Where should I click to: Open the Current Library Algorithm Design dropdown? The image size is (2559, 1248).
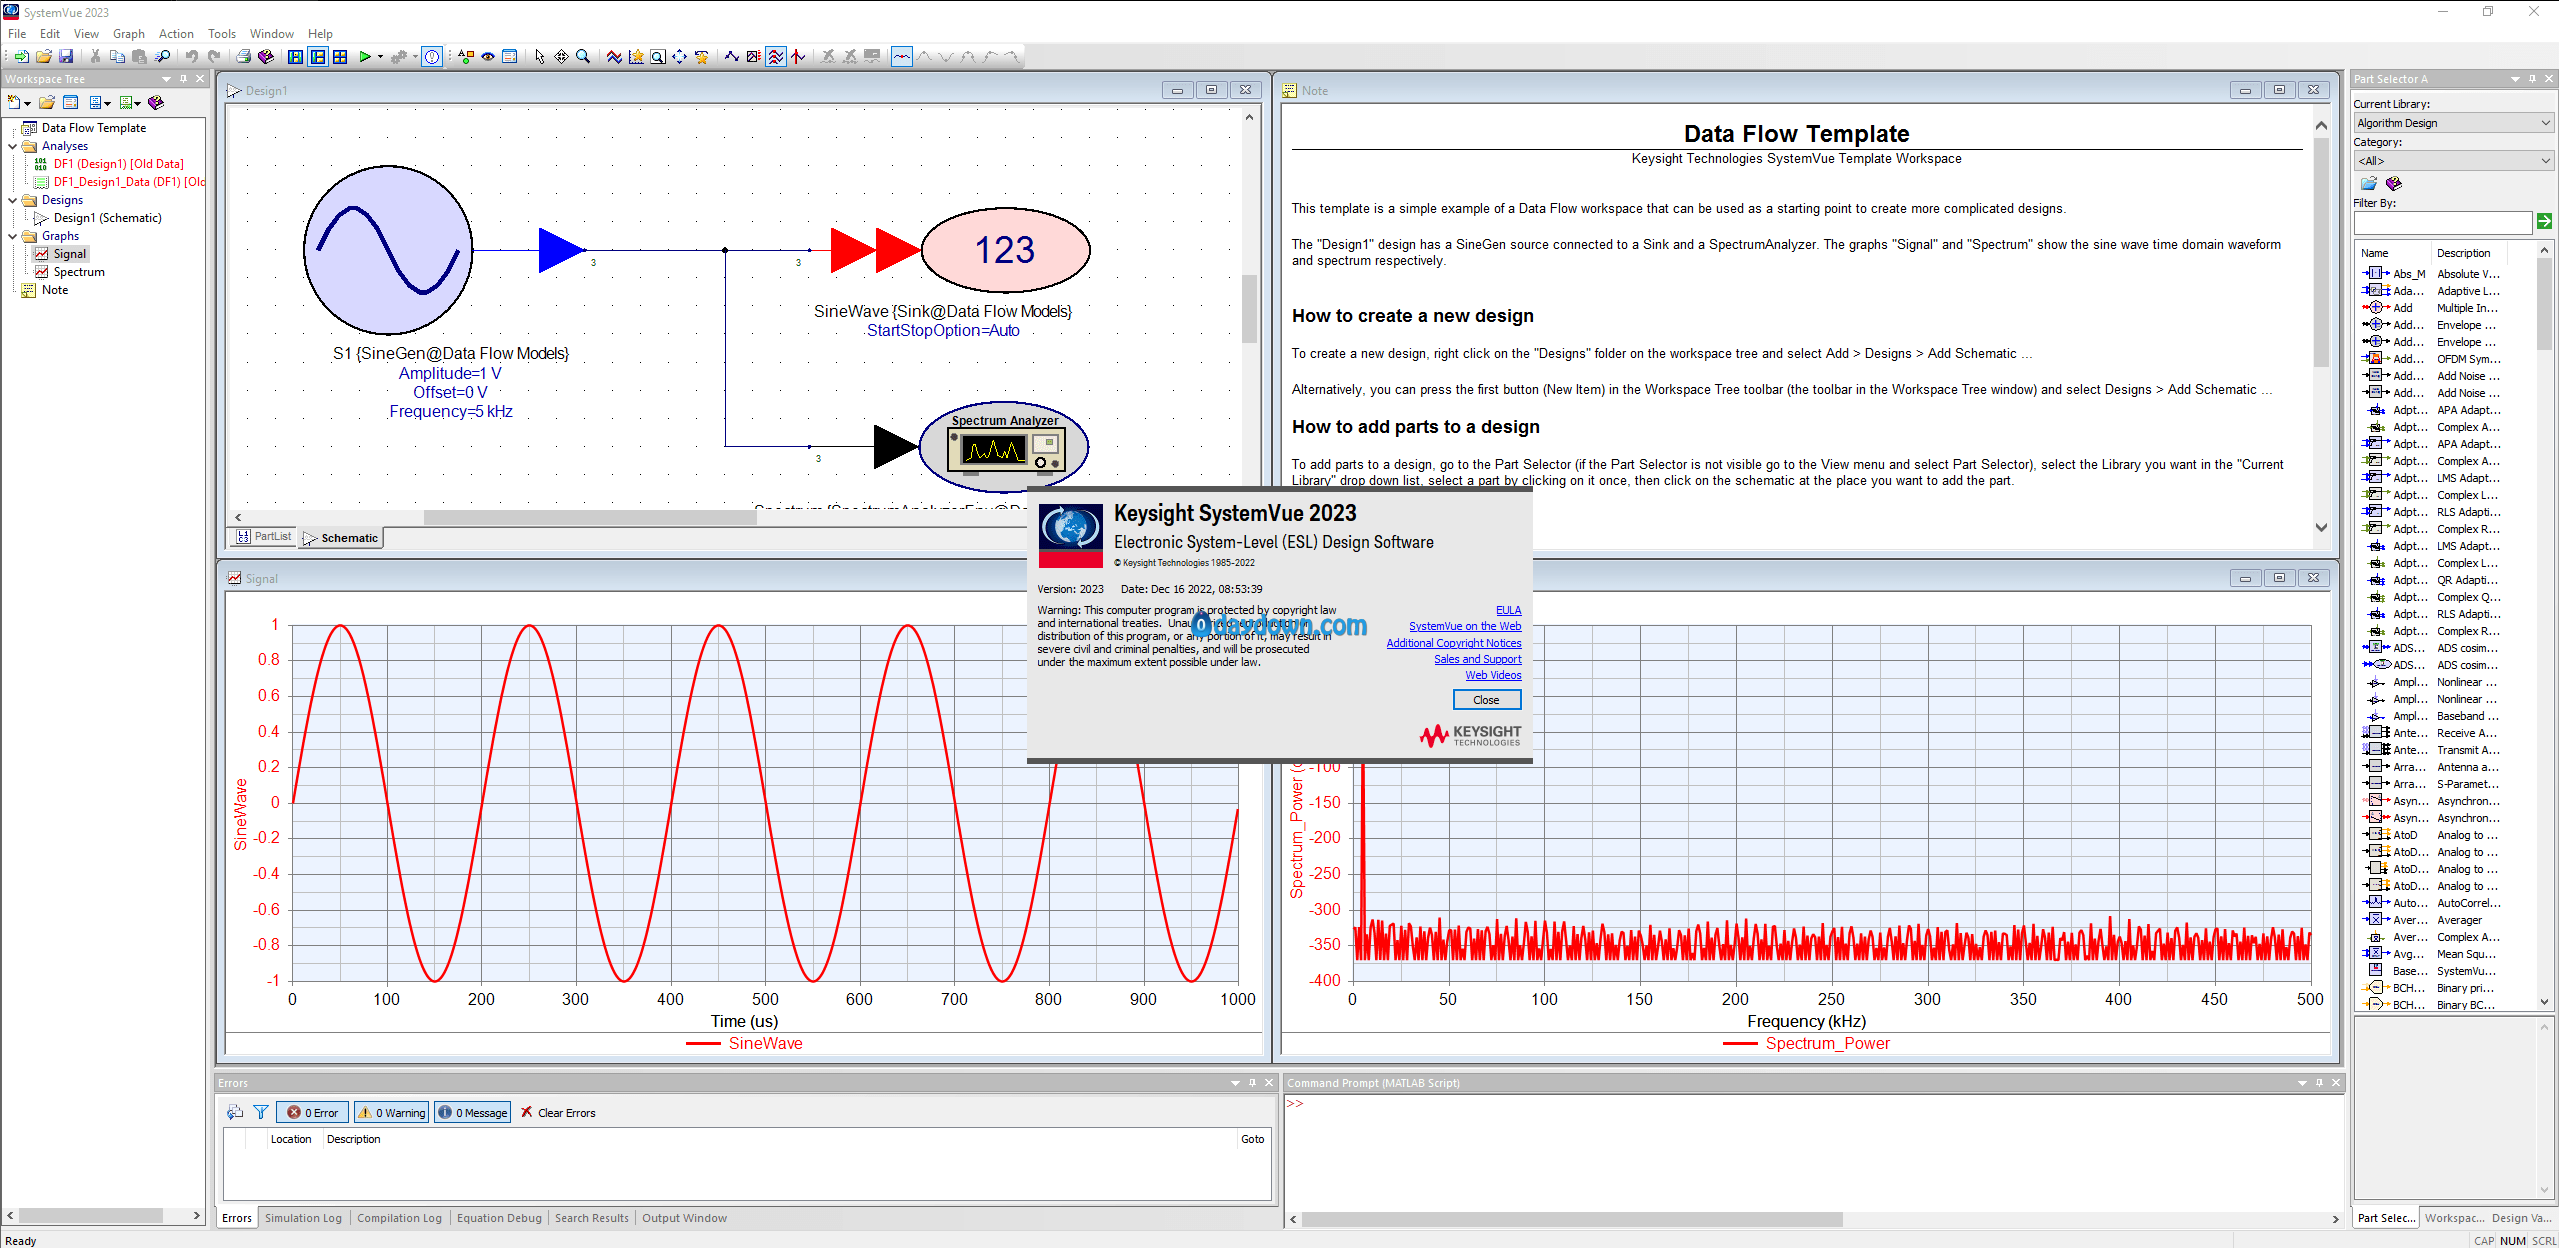tap(2453, 123)
